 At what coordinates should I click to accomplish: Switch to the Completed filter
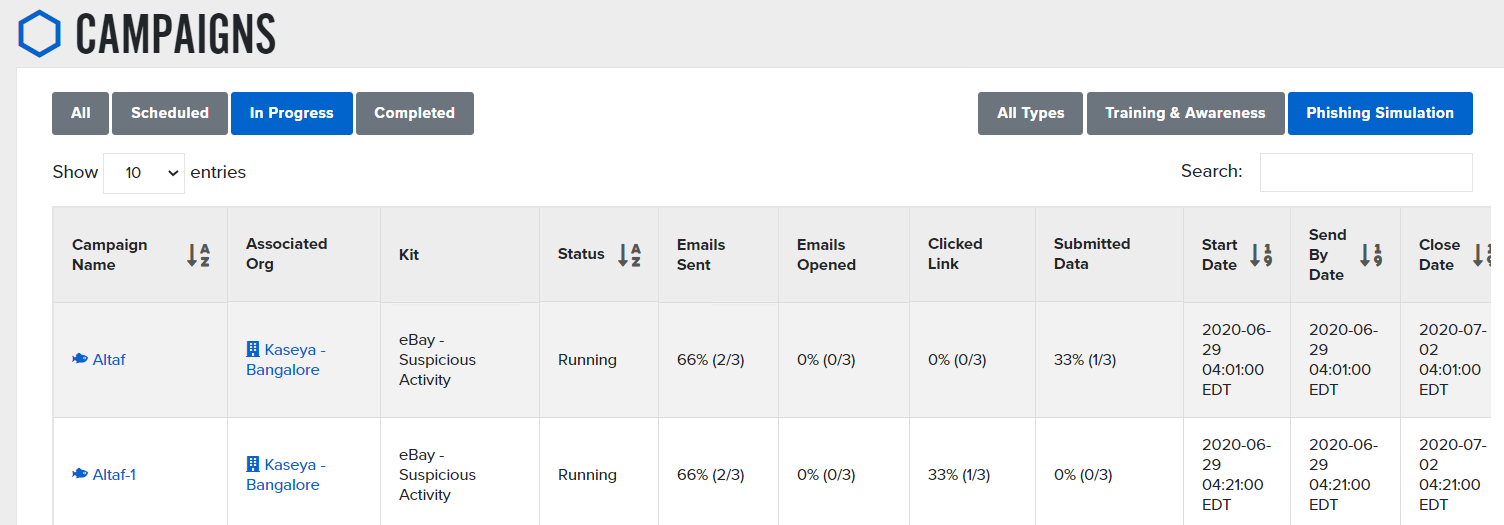click(415, 113)
